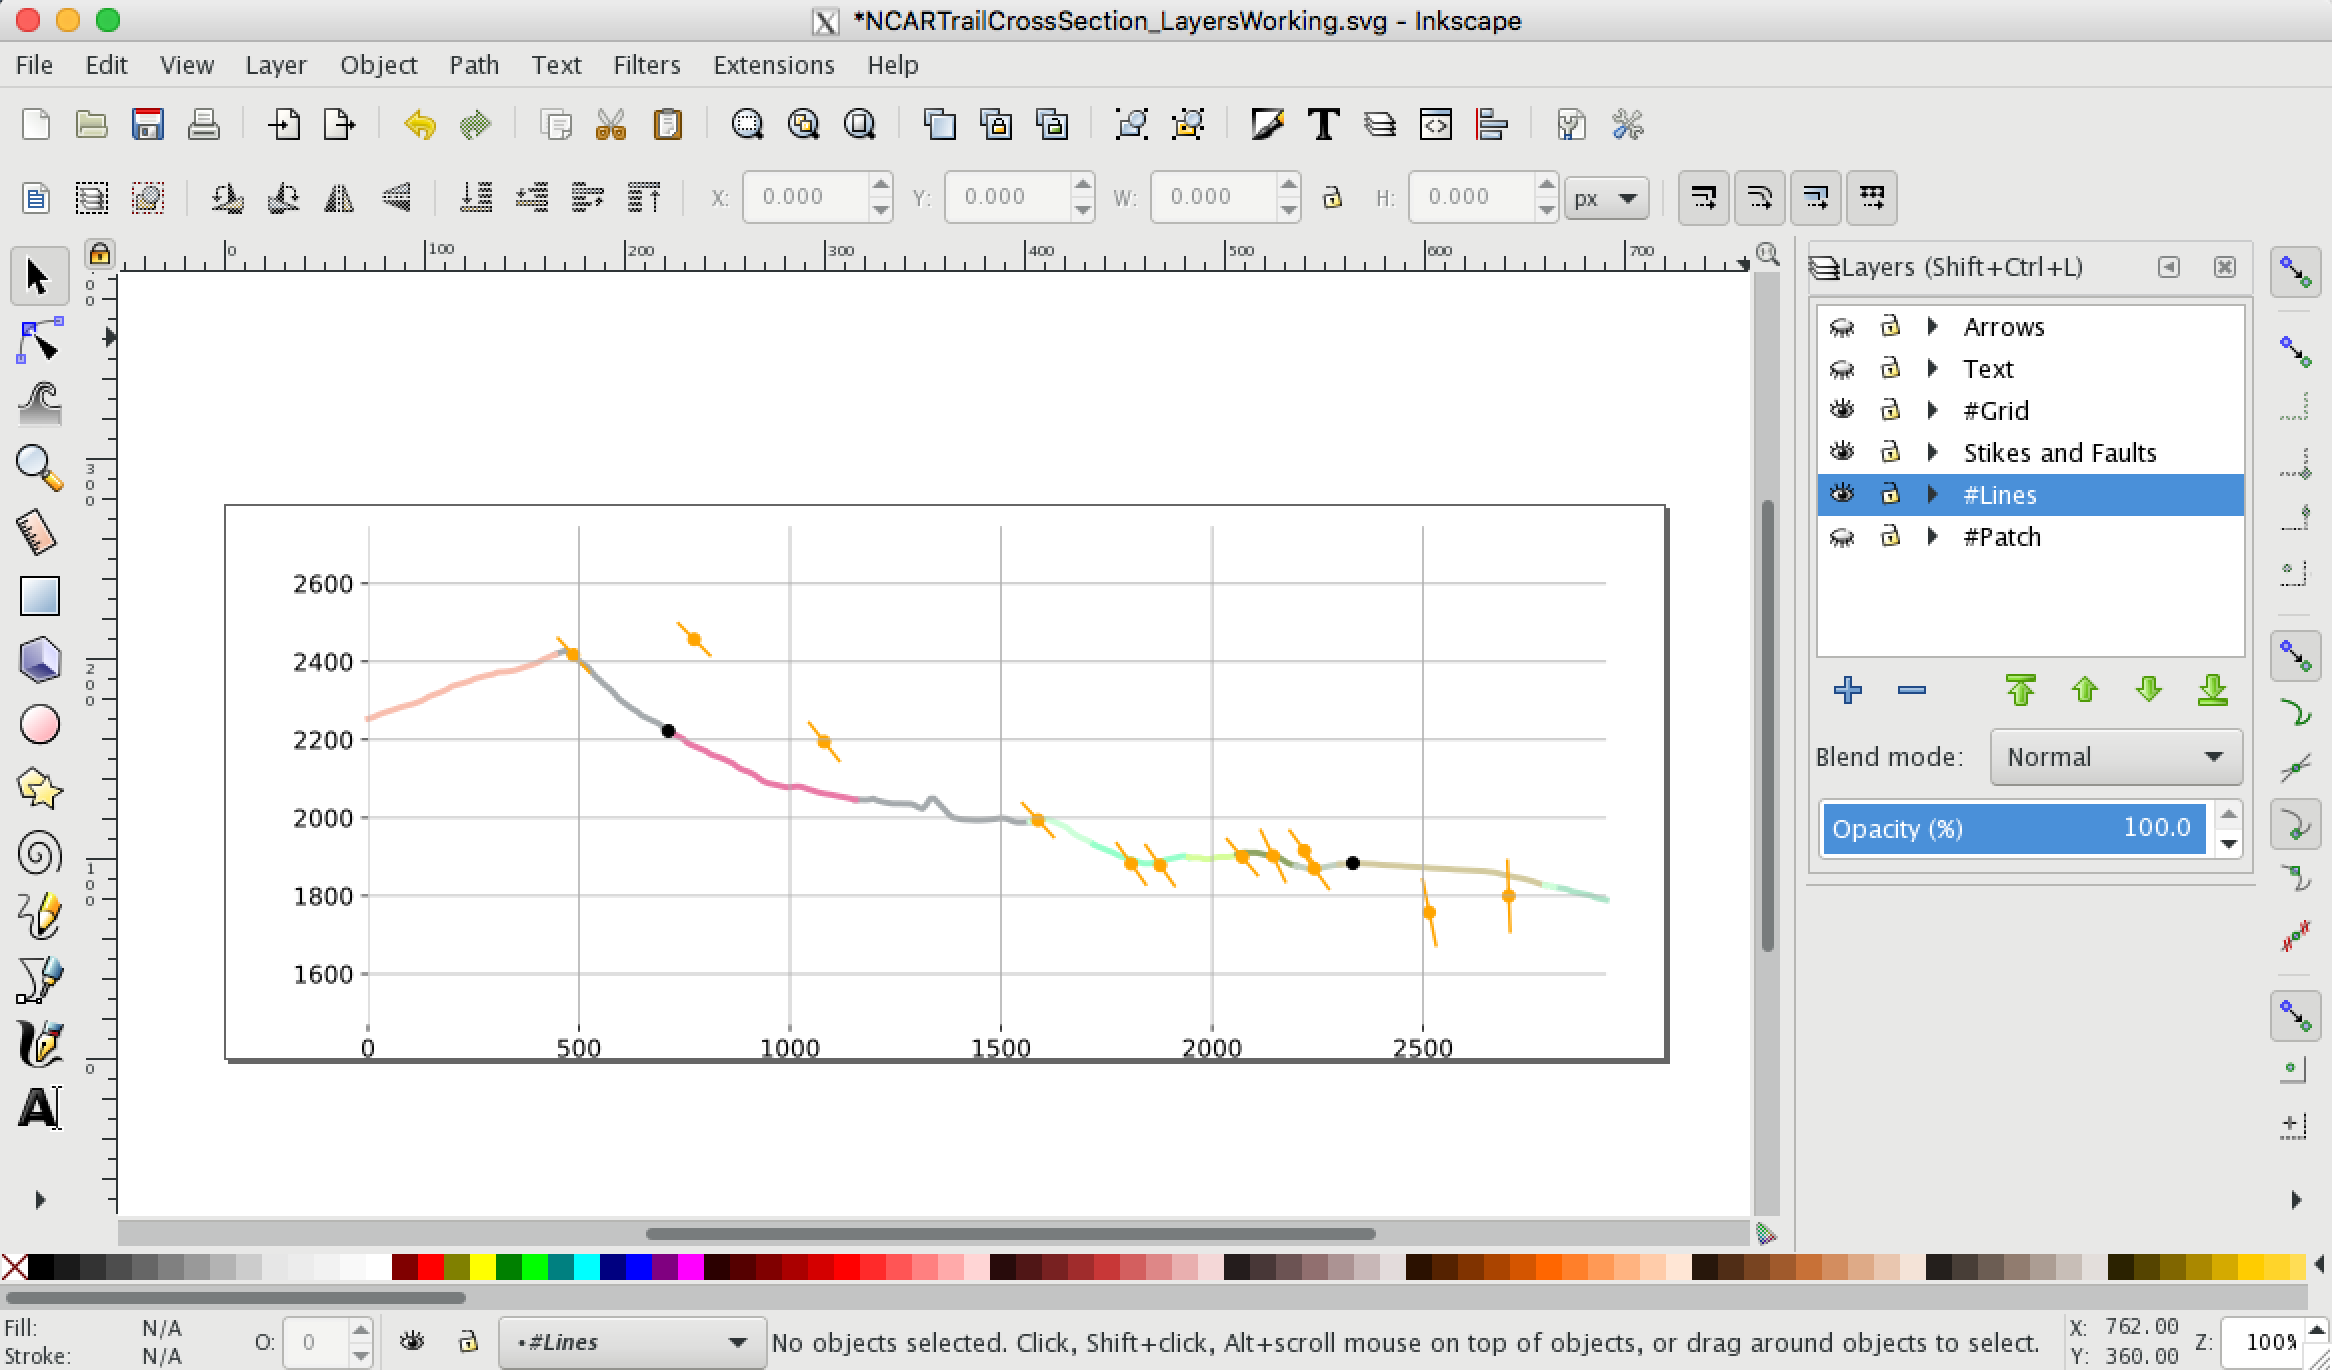This screenshot has width=2332, height=1370.
Task: Open the Text and Font dialog icon
Action: click(1323, 125)
